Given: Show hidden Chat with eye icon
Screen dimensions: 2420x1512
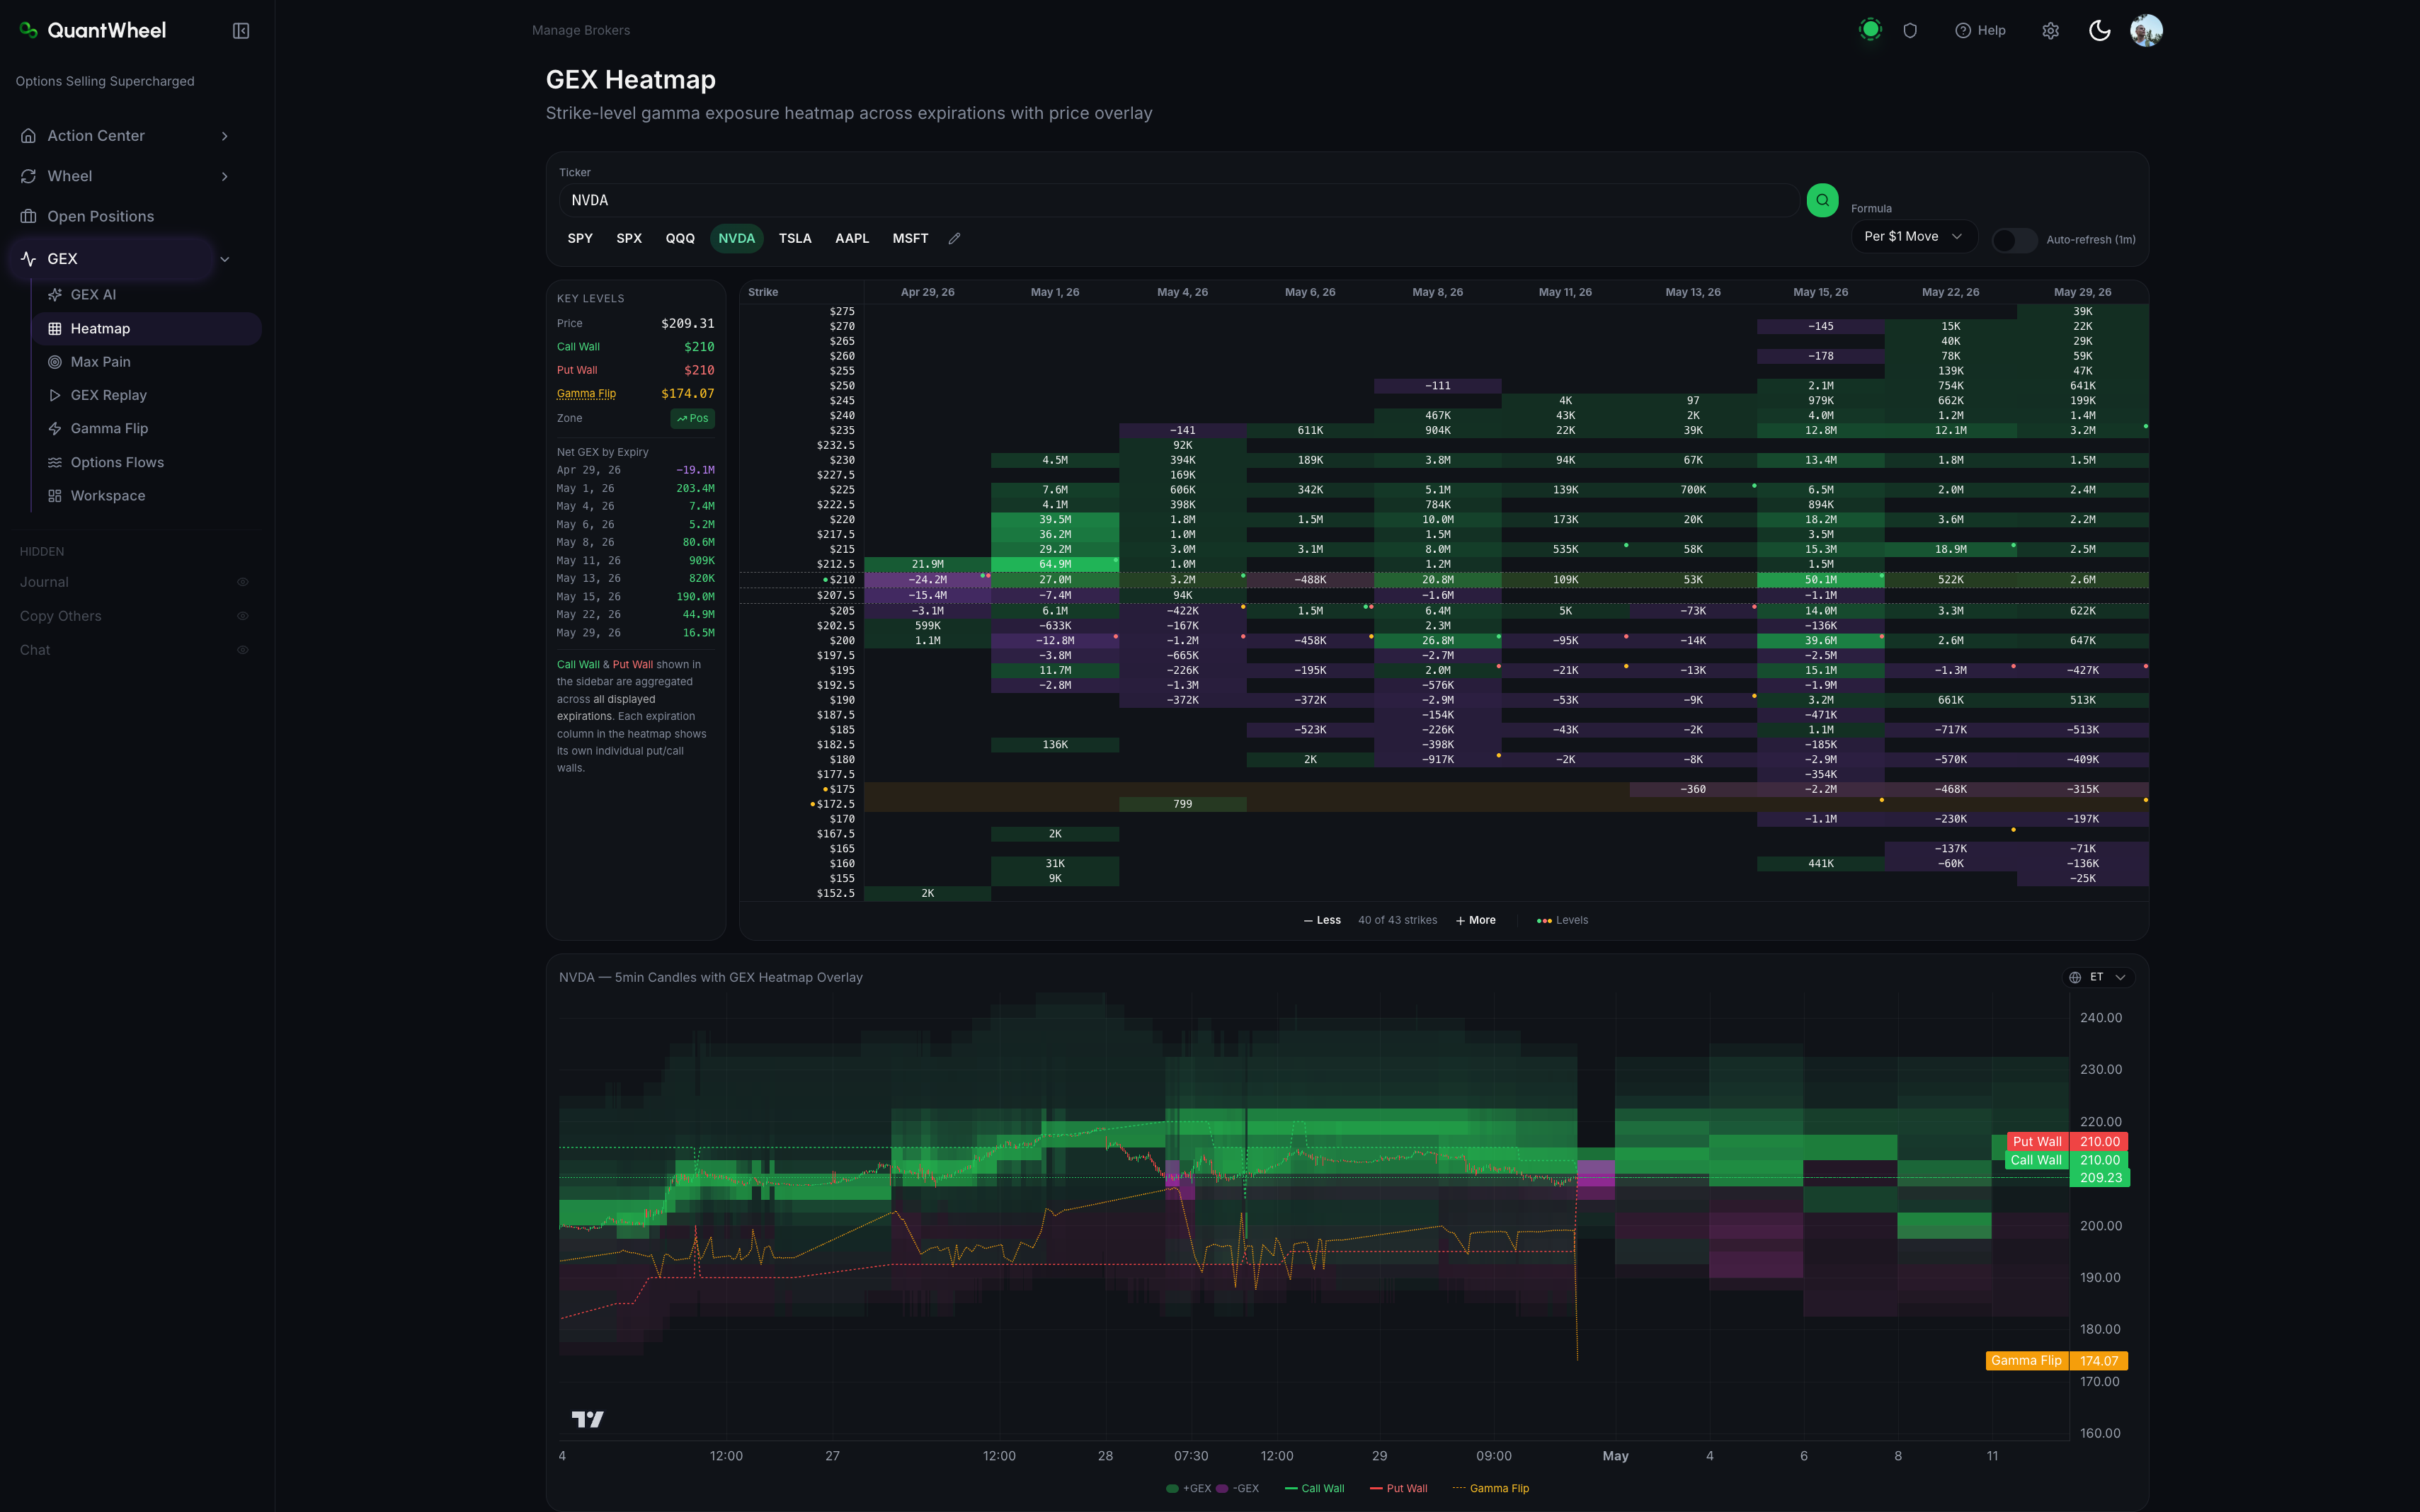Looking at the screenshot, I should pyautogui.click(x=242, y=650).
